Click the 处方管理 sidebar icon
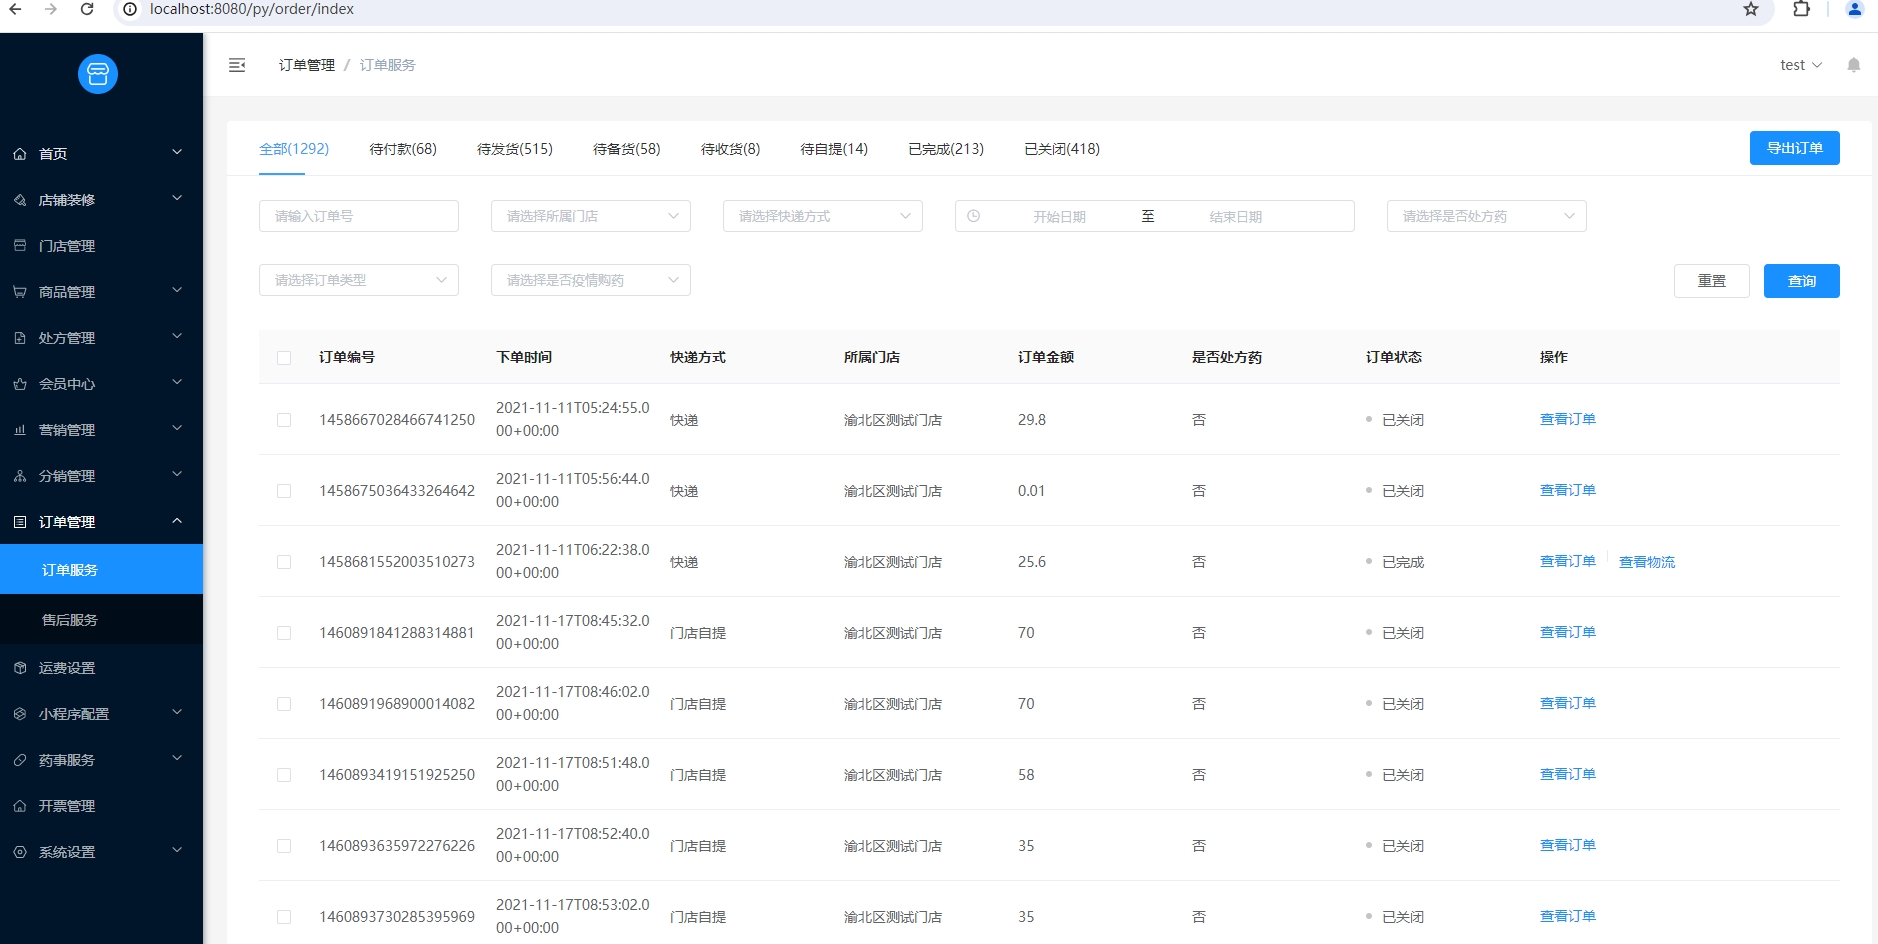This screenshot has width=1878, height=944. [20, 338]
